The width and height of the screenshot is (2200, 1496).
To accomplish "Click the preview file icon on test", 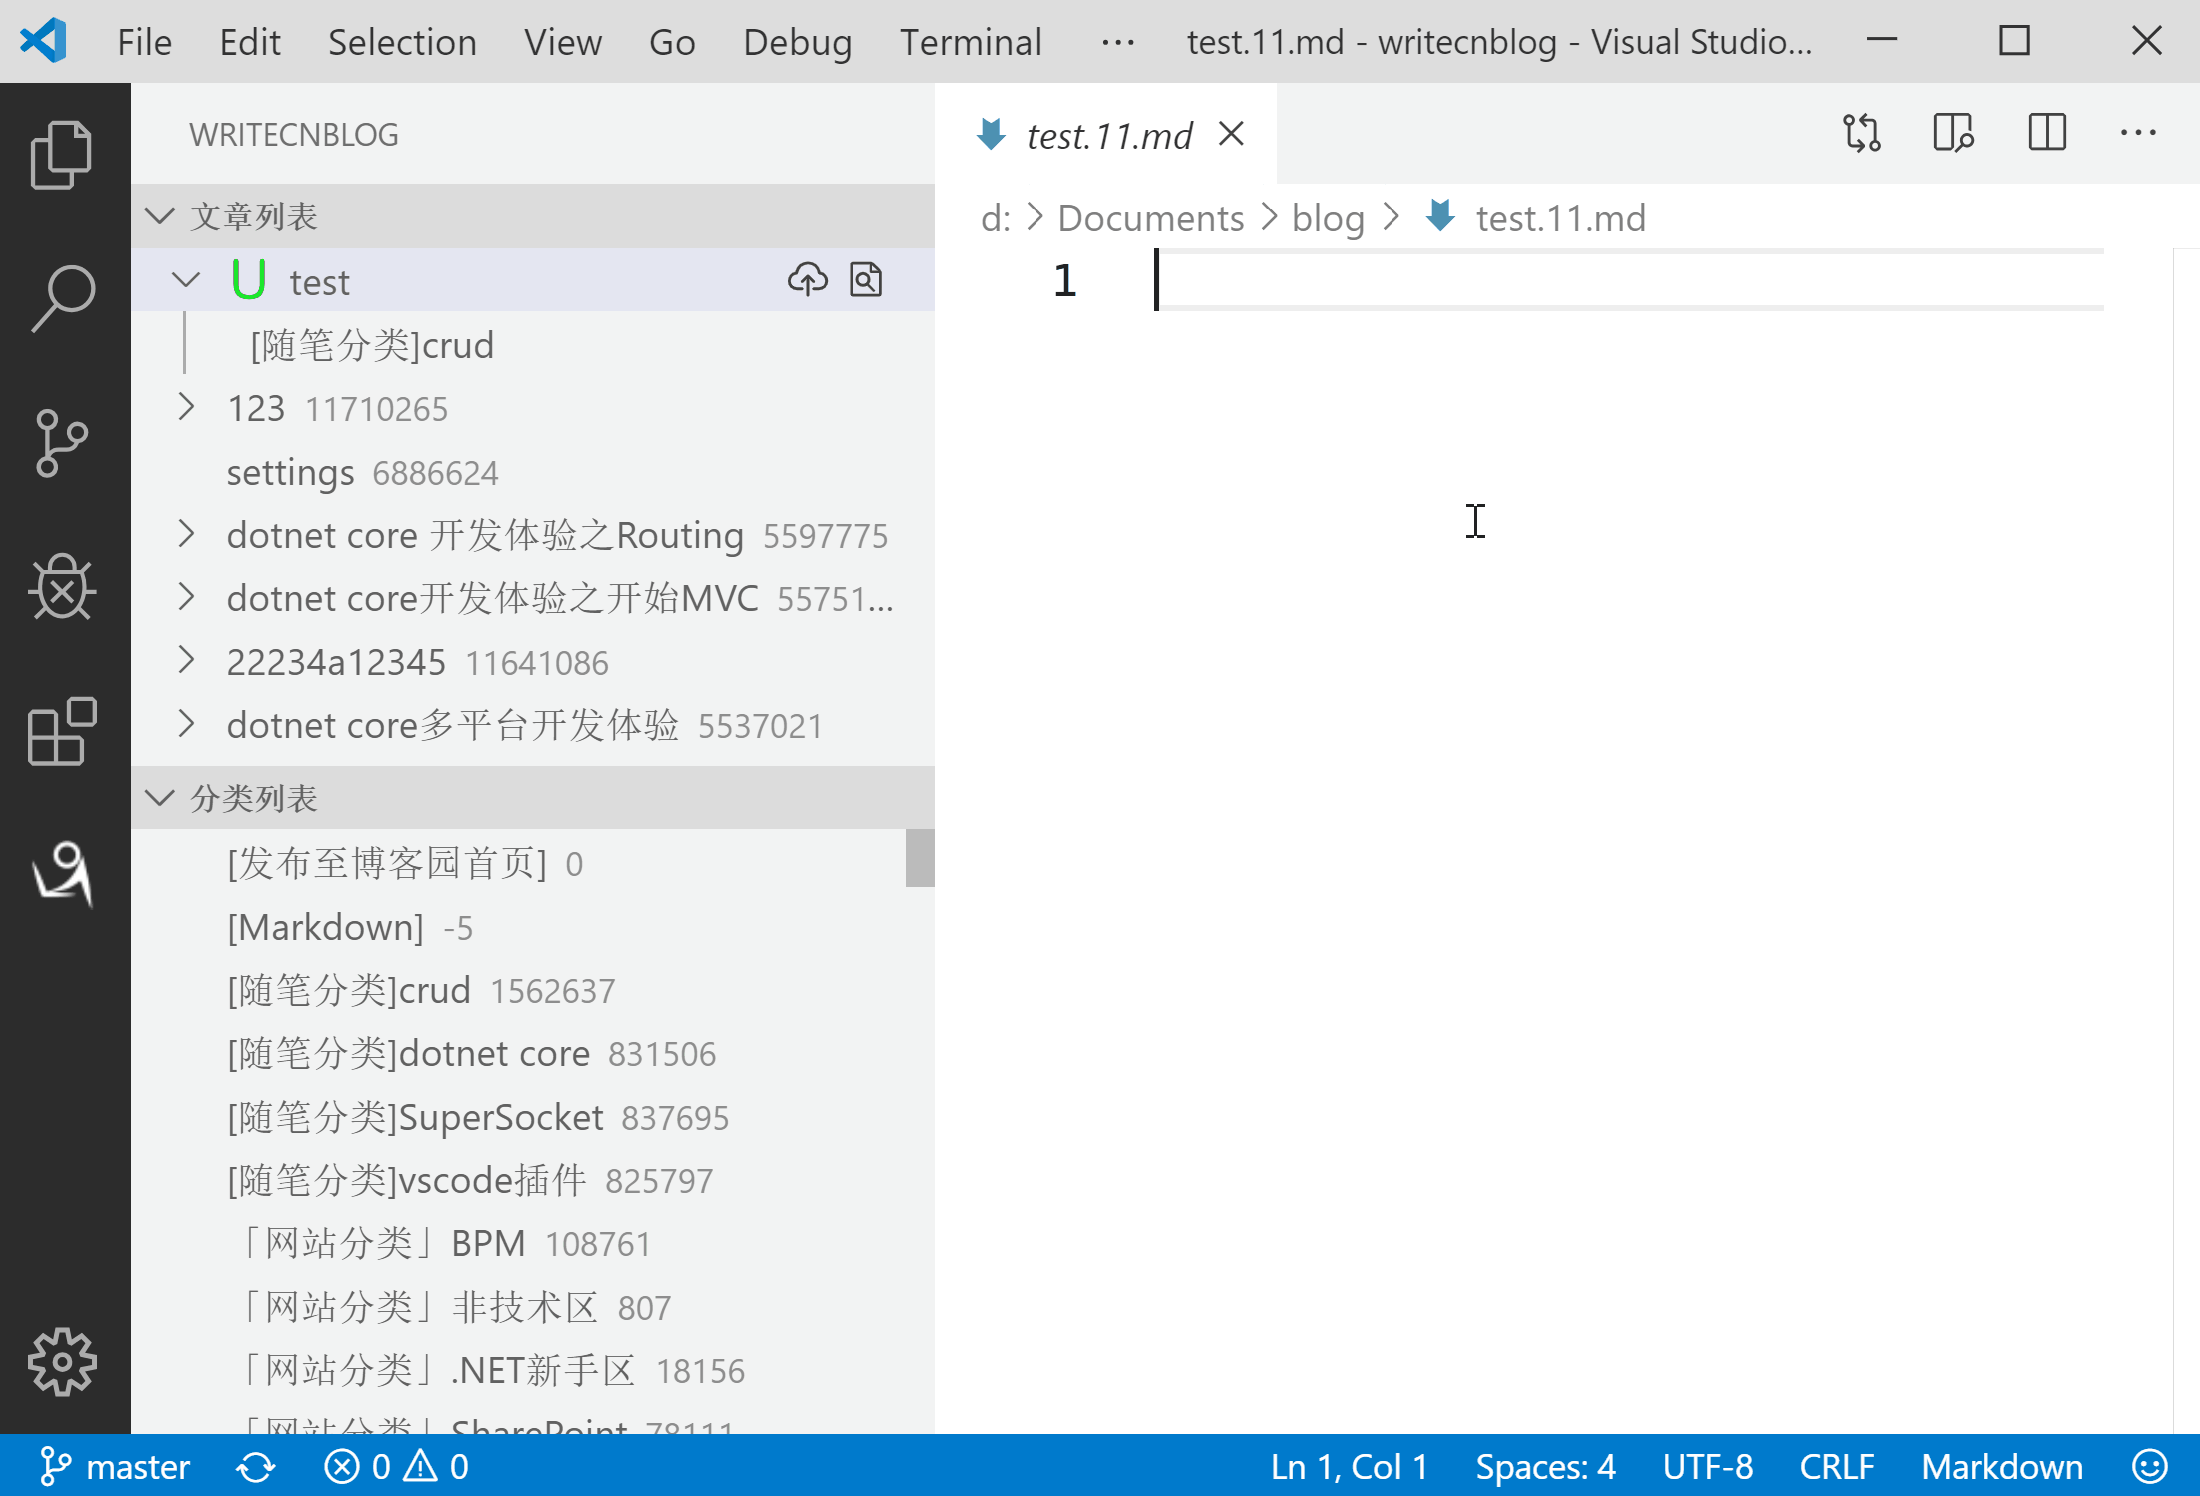I will pos(866,280).
